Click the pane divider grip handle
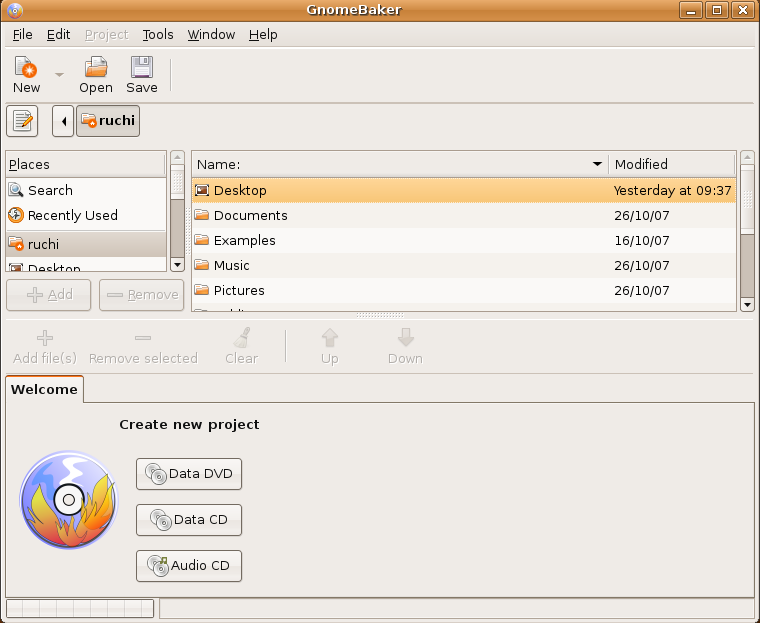The height and width of the screenshot is (623, 760). (x=380, y=315)
